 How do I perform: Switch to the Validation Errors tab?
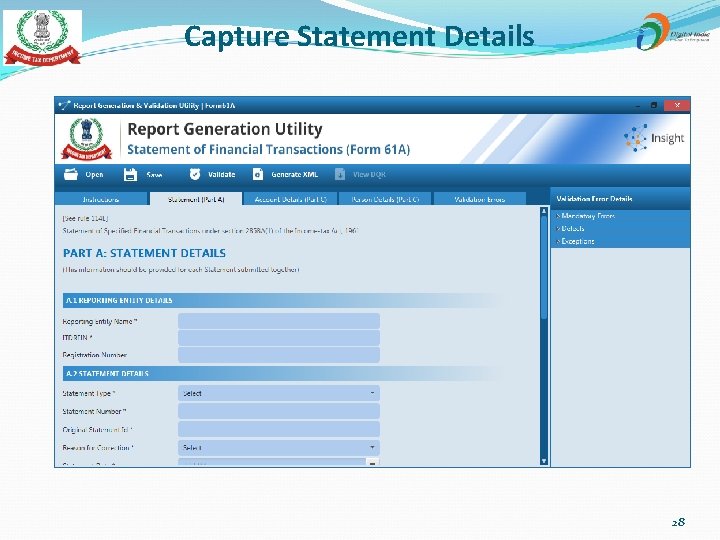tap(479, 199)
